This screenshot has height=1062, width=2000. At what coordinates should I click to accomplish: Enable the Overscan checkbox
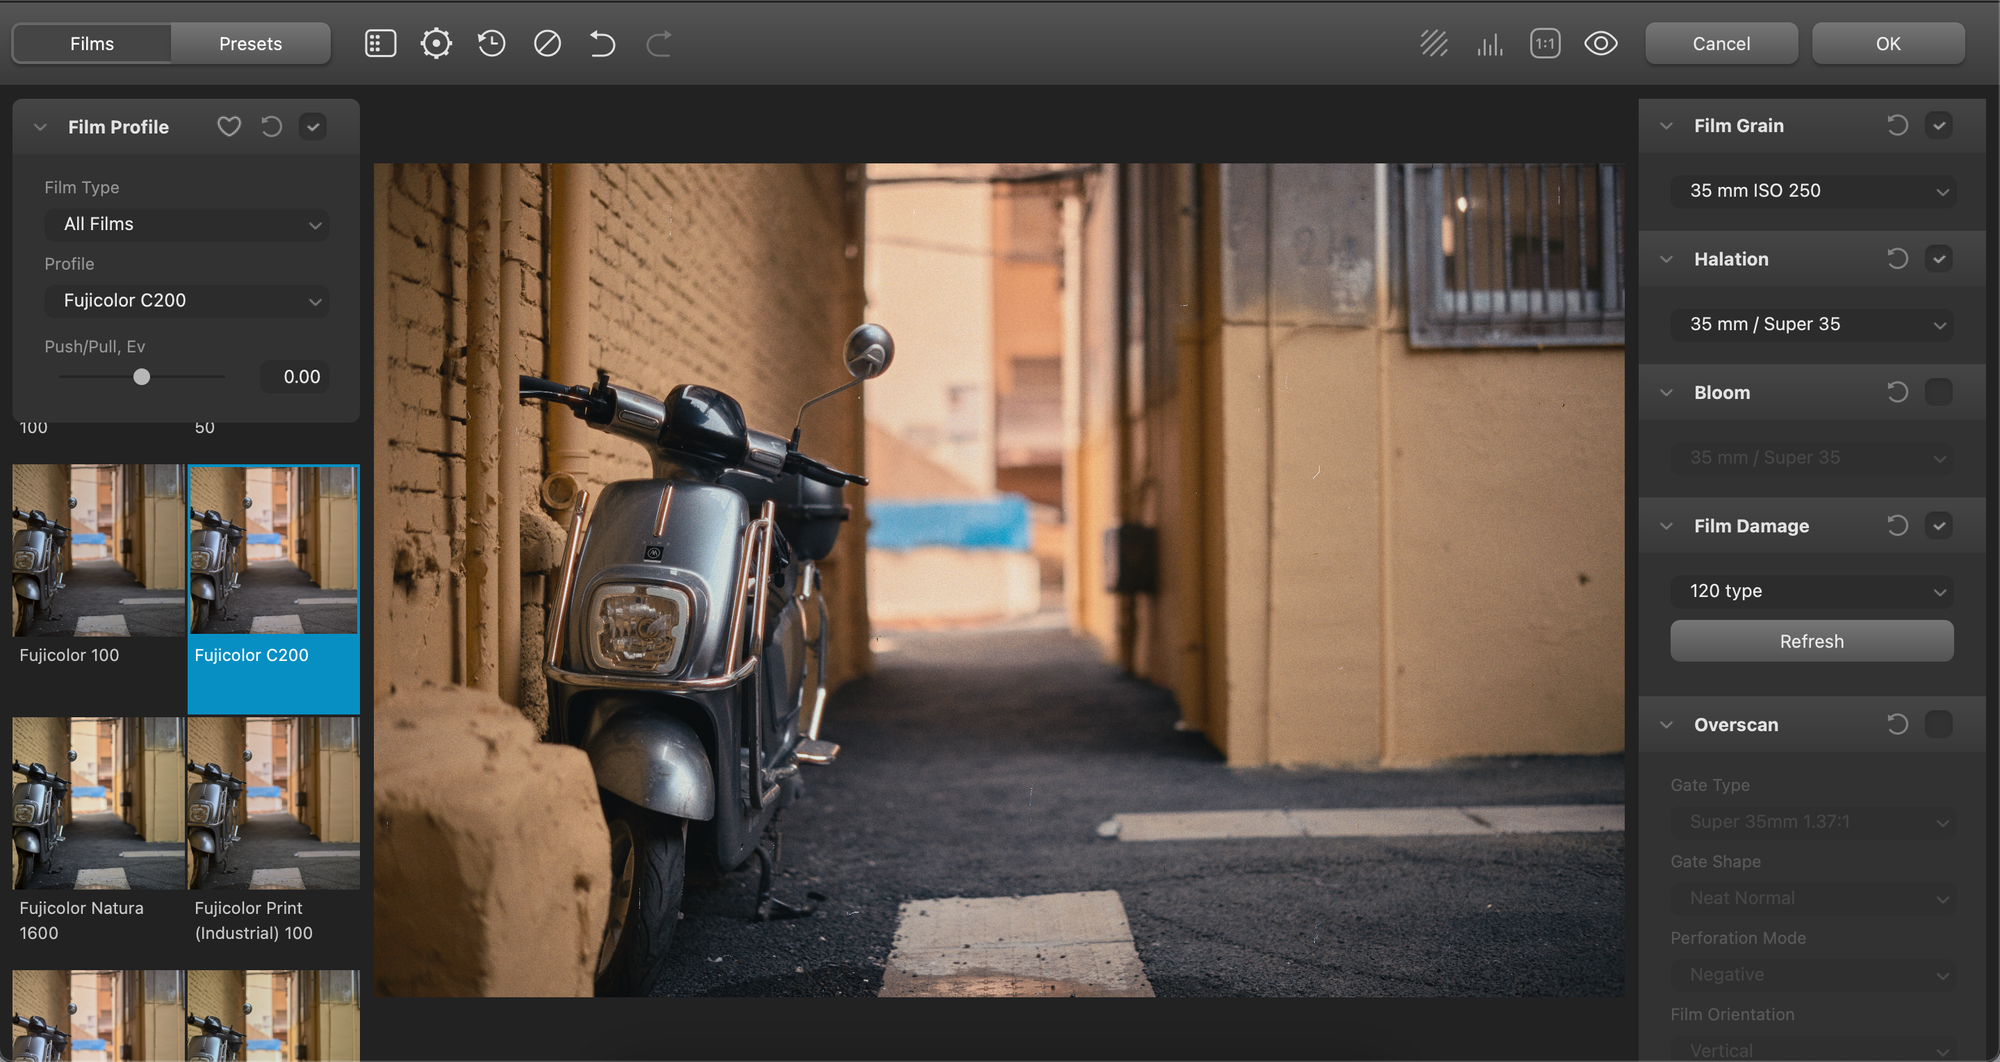[x=1939, y=724]
